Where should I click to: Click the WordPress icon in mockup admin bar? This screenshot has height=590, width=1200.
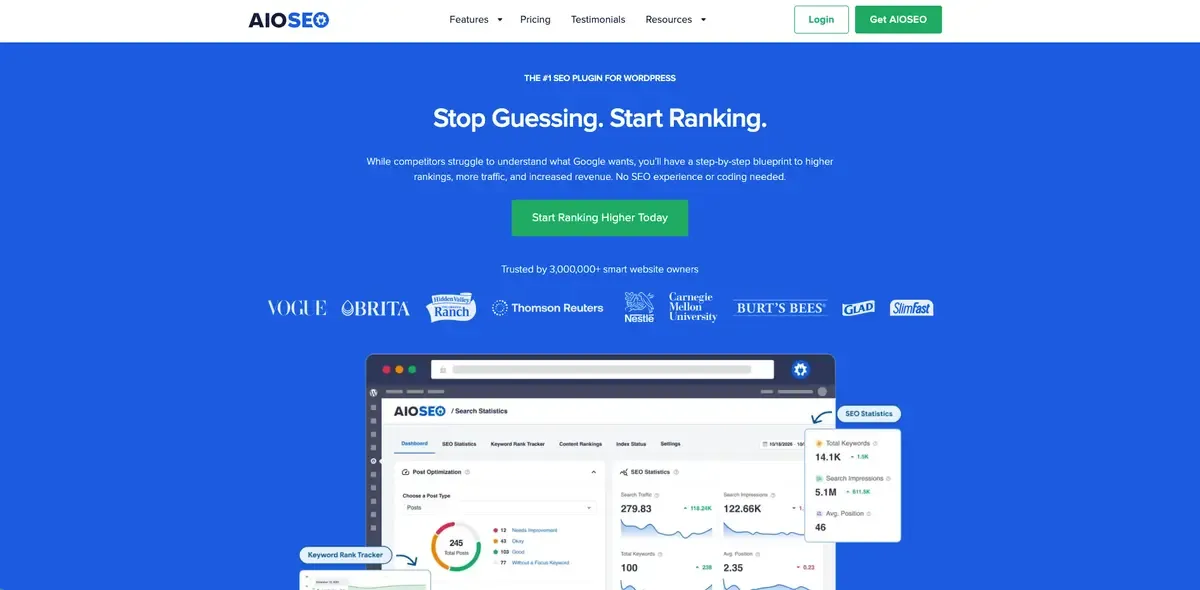(x=372, y=392)
